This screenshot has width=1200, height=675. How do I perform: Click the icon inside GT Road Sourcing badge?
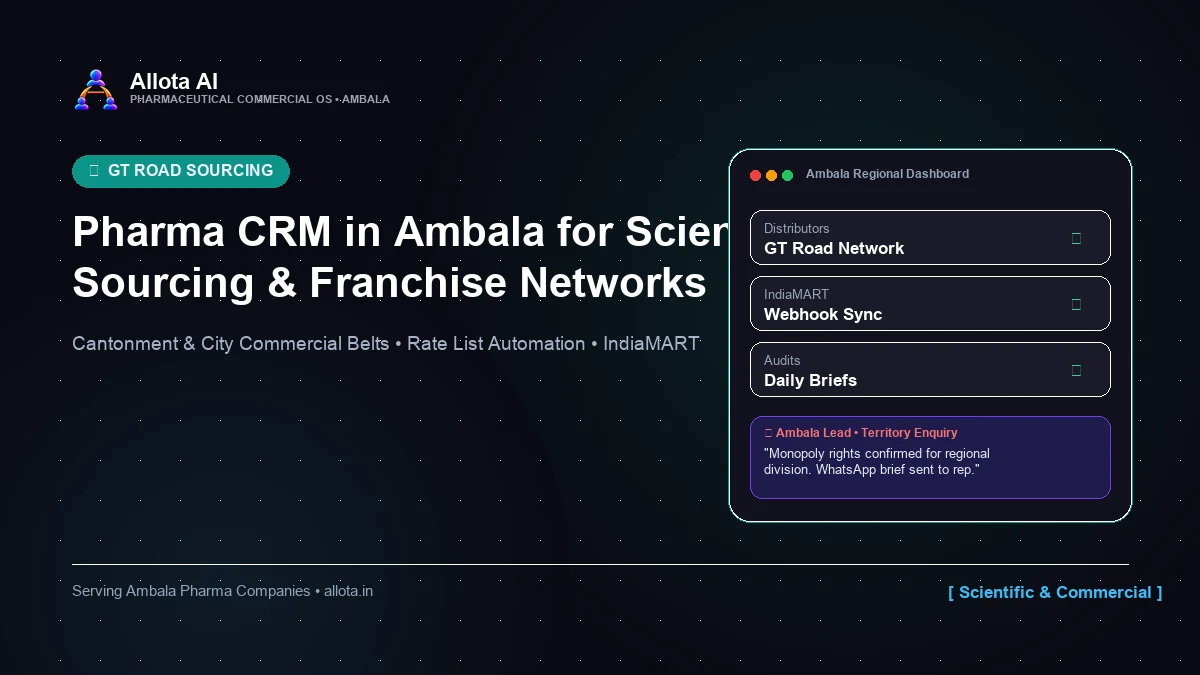[x=94, y=171]
